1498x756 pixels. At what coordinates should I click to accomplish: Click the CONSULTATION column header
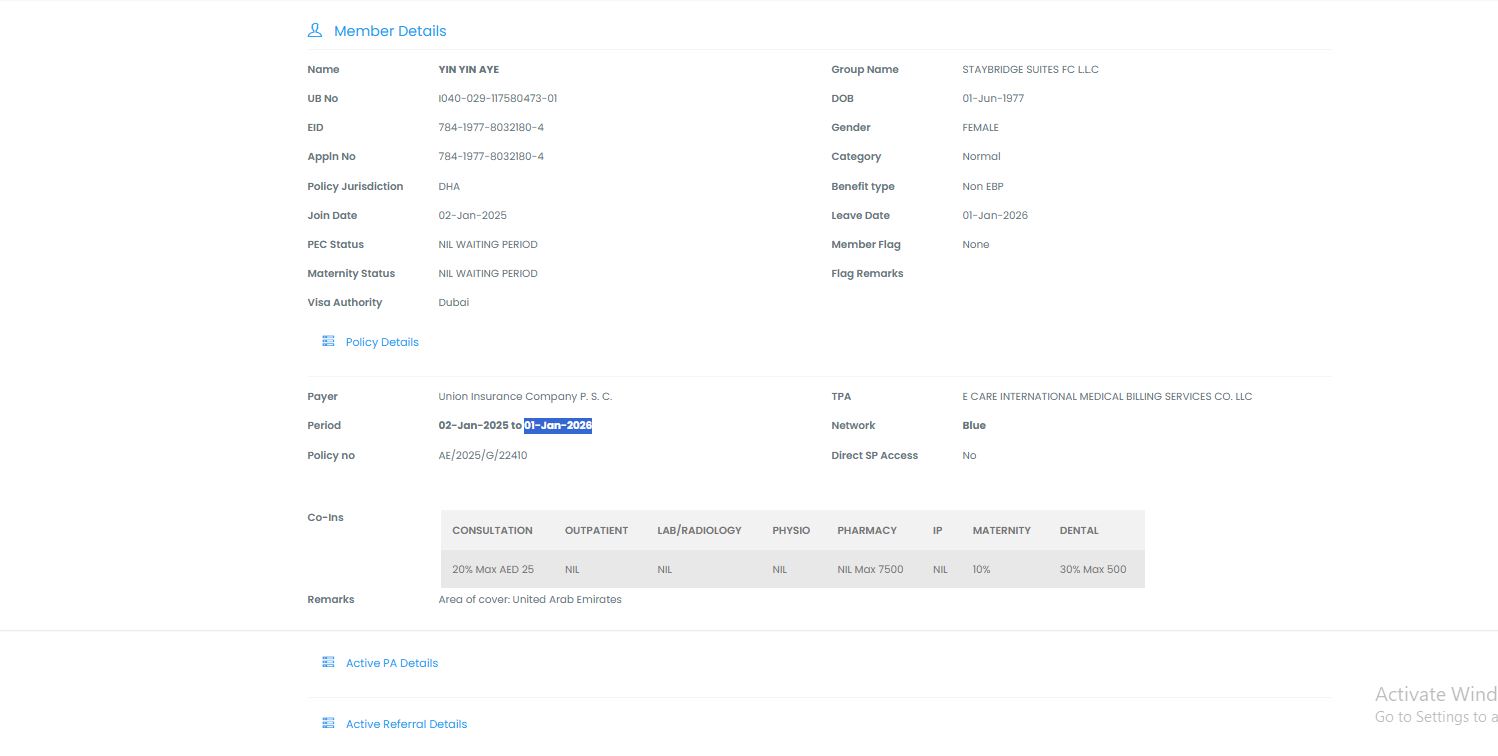(x=492, y=530)
